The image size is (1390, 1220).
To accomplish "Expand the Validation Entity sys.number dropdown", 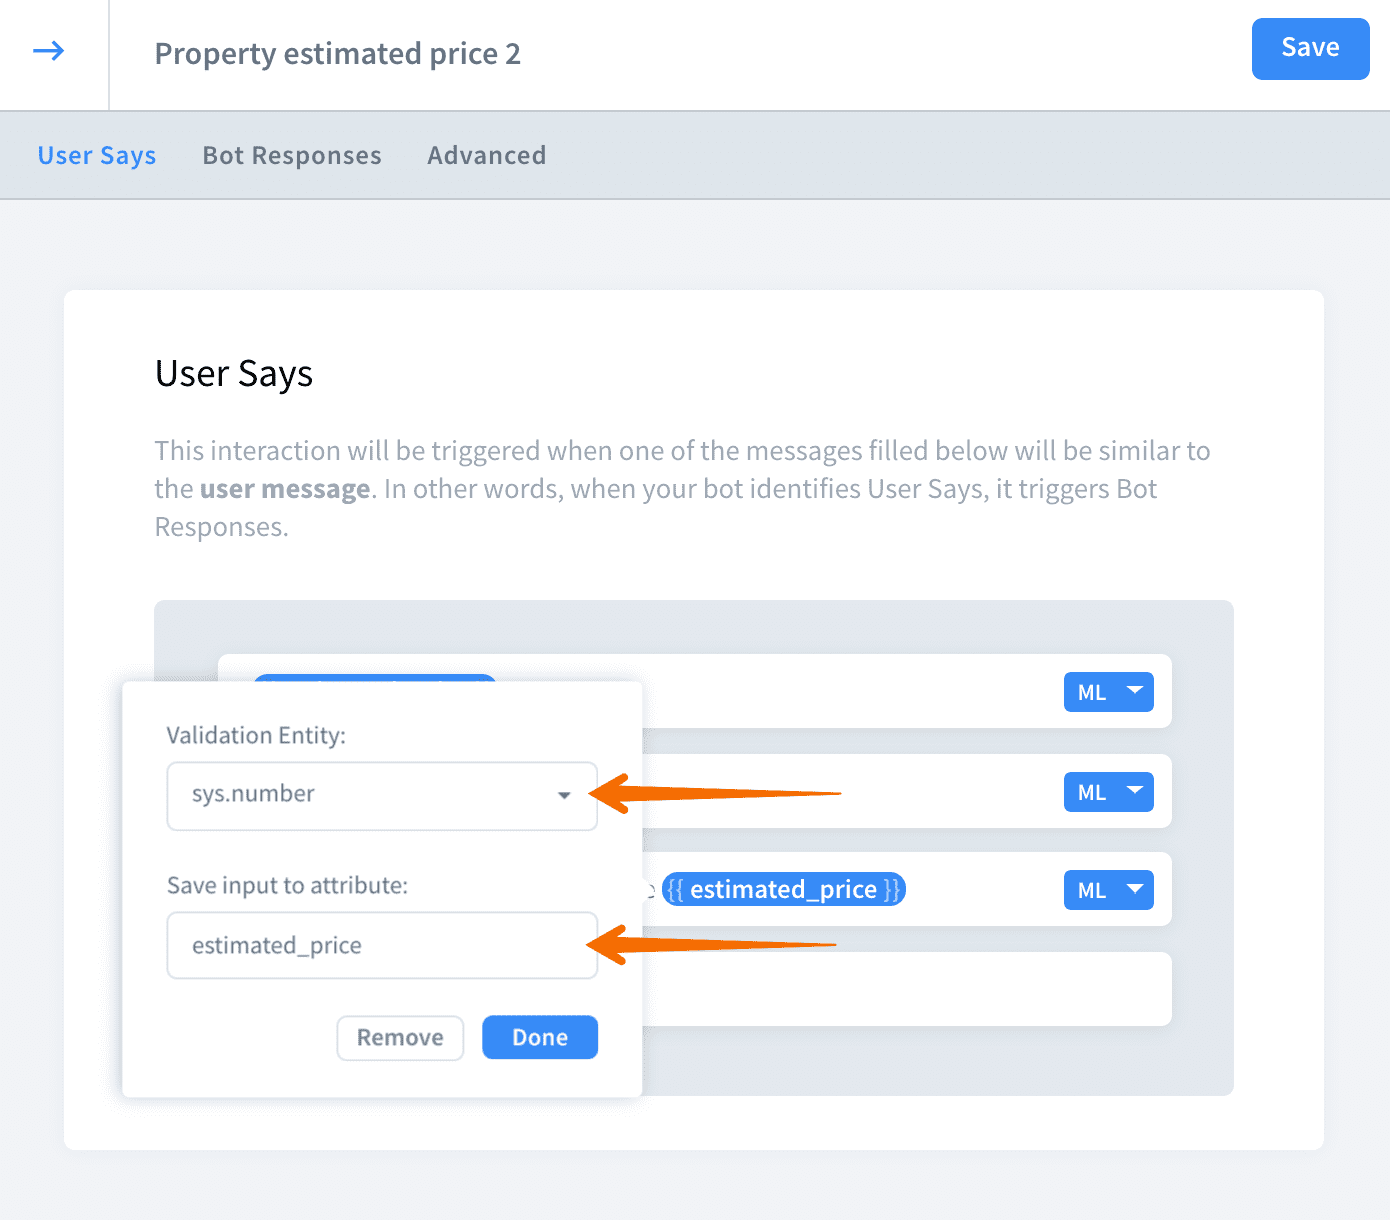I will coord(381,795).
